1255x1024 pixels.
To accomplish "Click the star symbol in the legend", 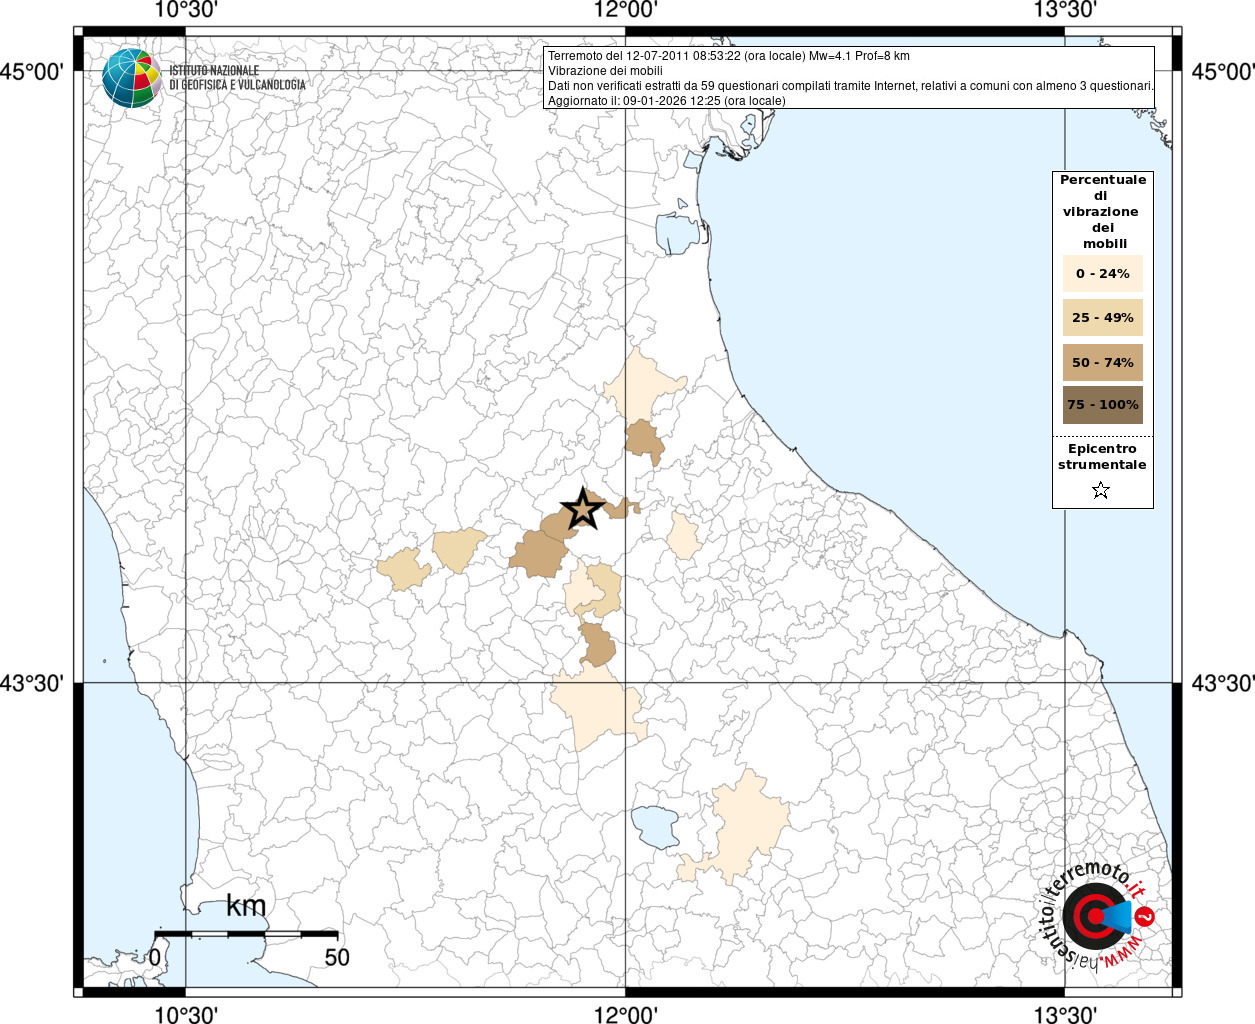I will coord(1101,490).
